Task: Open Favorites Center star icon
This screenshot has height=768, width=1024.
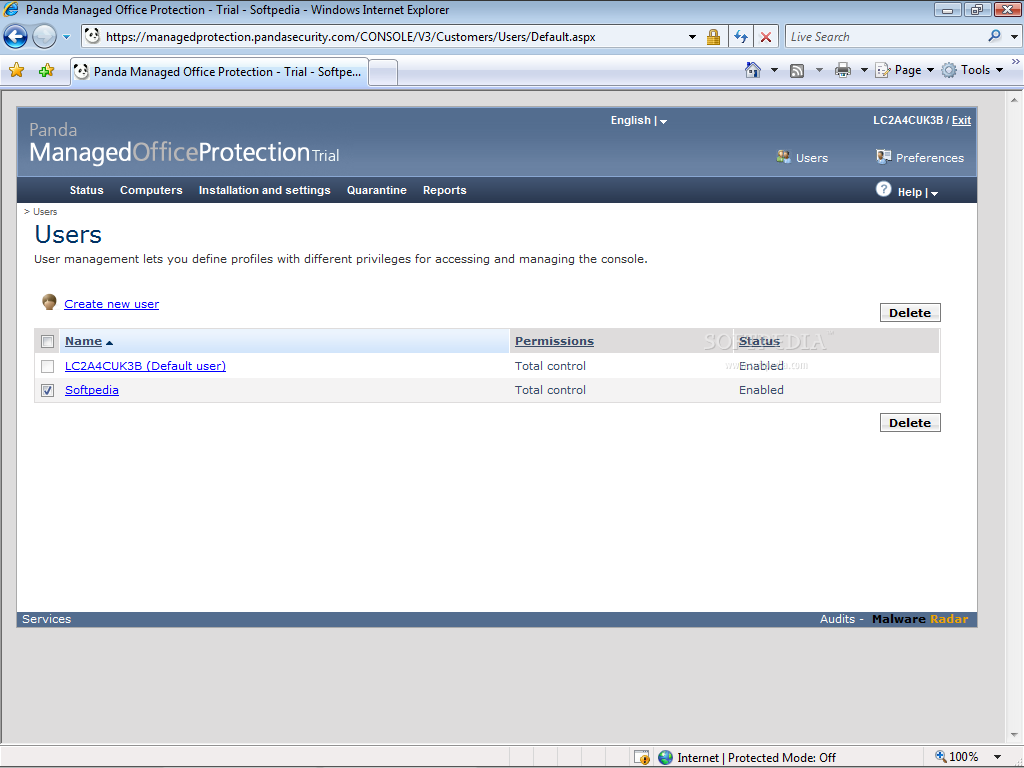Action: point(16,71)
